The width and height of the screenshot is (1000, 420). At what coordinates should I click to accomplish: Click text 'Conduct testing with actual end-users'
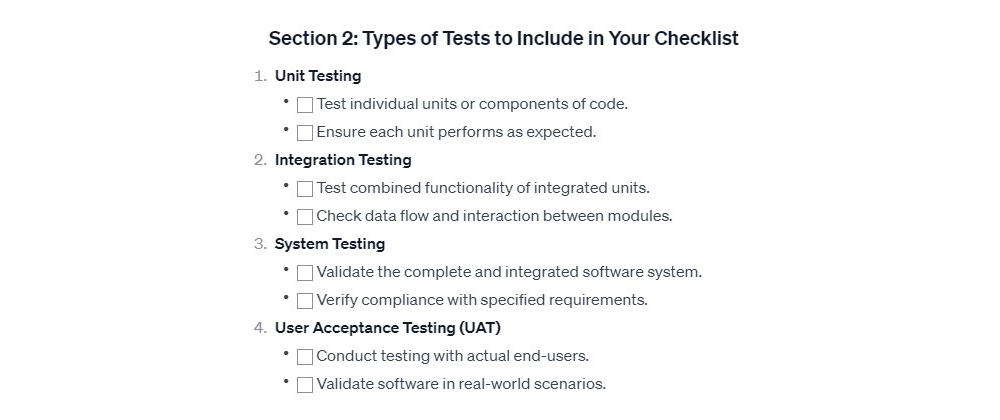point(453,356)
